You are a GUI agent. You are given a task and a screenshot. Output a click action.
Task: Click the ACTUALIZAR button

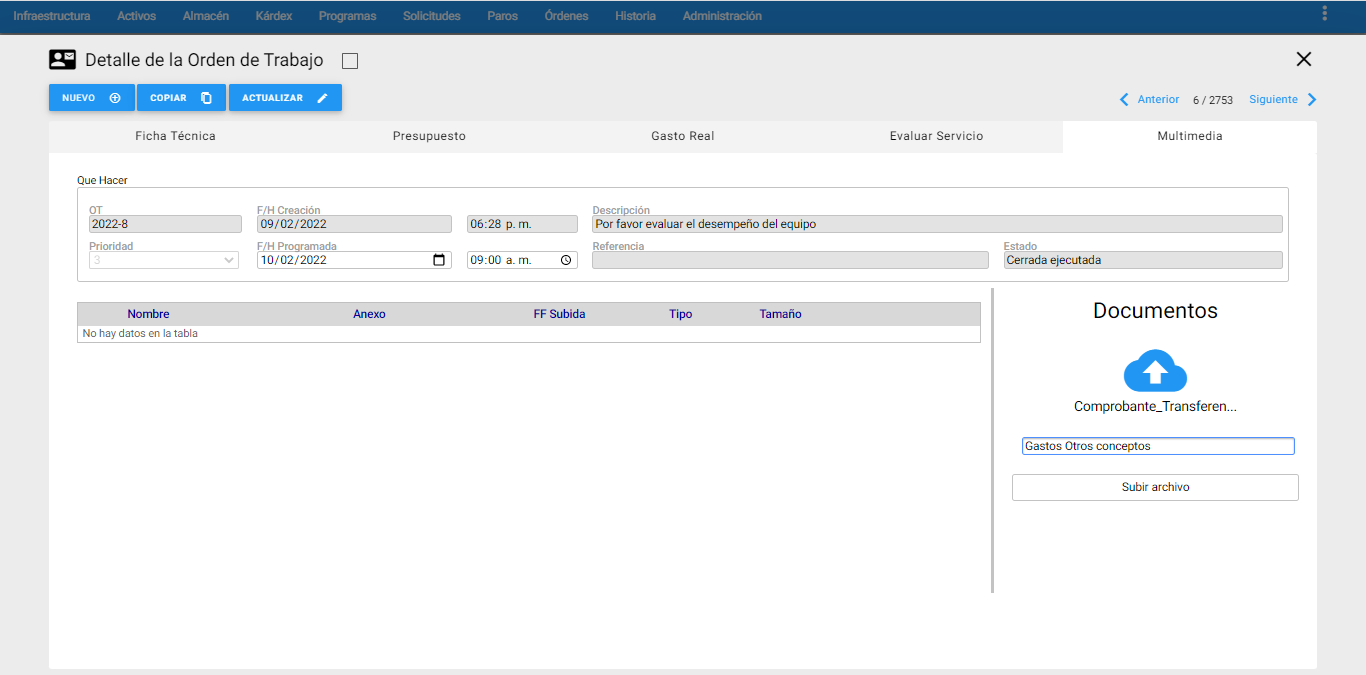pos(285,98)
